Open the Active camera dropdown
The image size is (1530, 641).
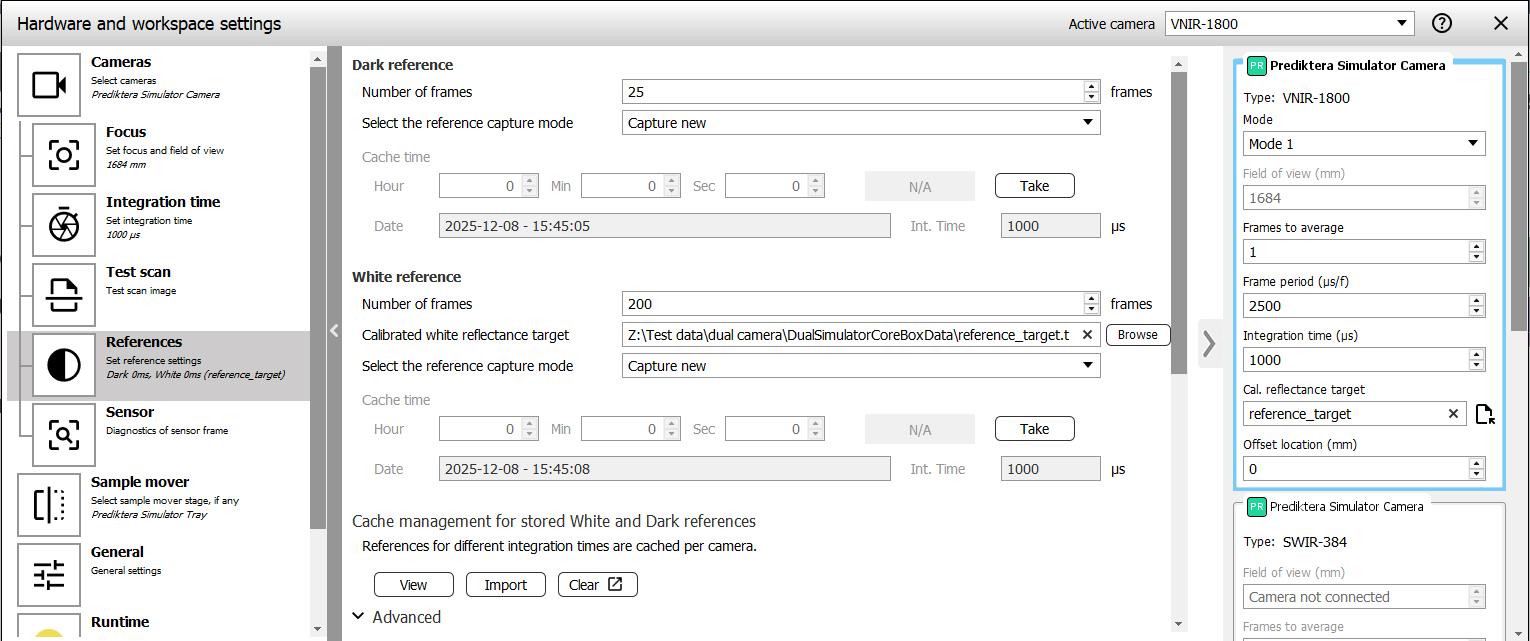(x=1289, y=24)
